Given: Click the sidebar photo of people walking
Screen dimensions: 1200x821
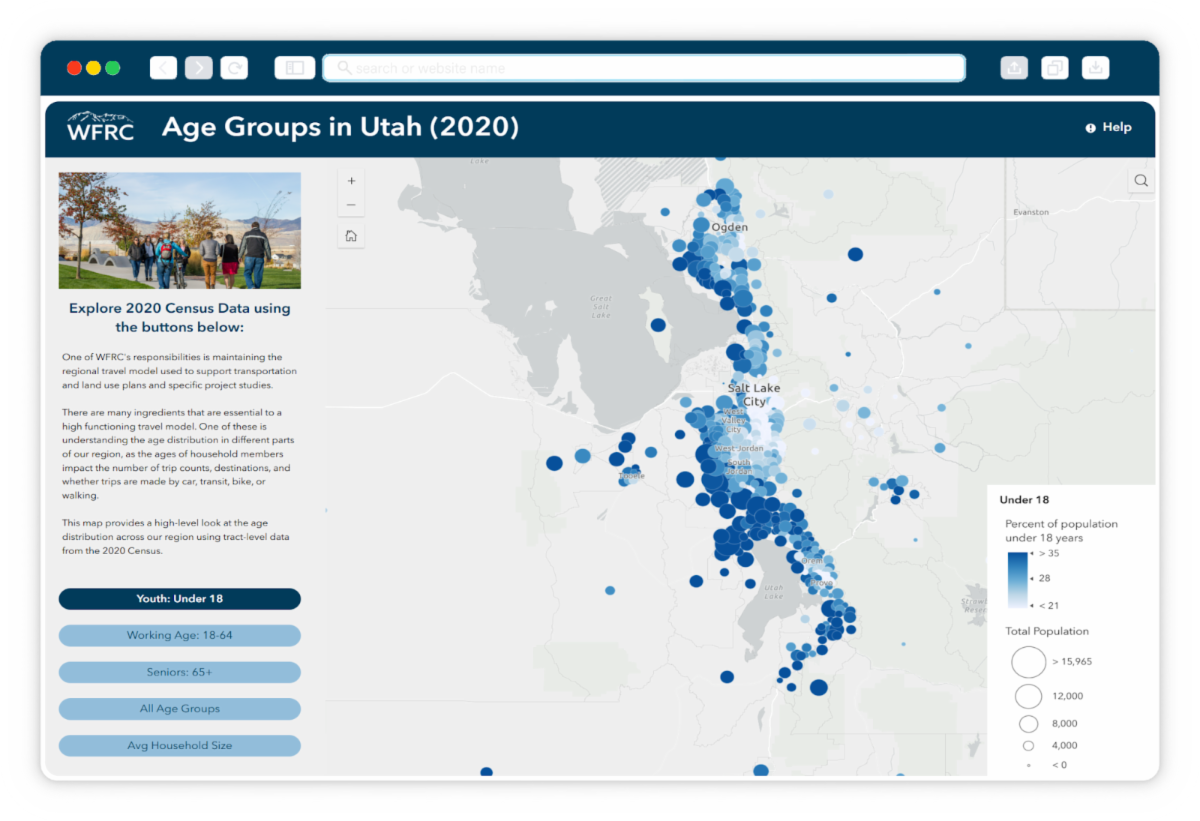Looking at the screenshot, I should tap(180, 231).
